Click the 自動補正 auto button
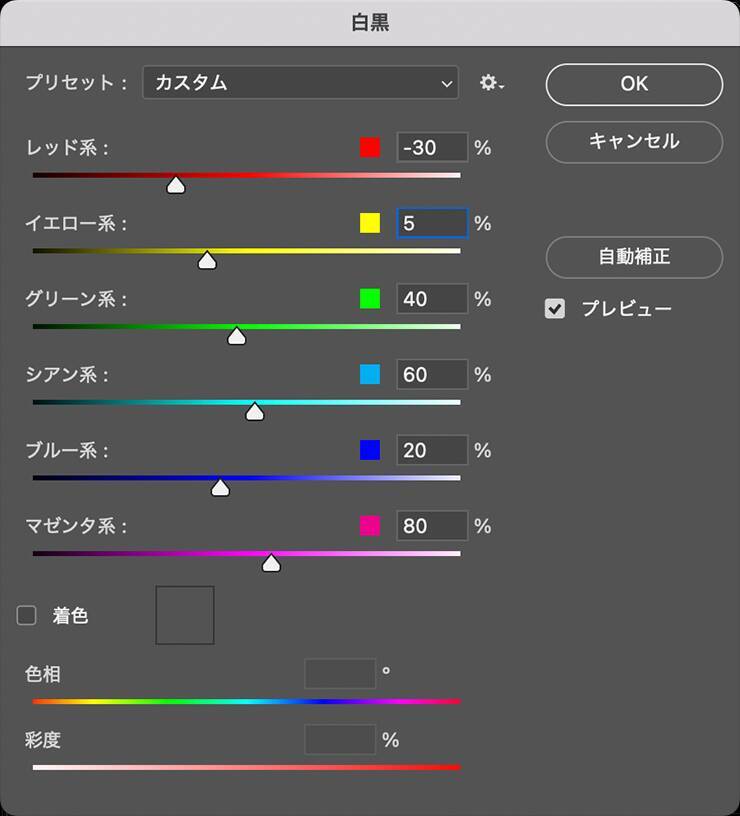This screenshot has width=740, height=816. 634,257
